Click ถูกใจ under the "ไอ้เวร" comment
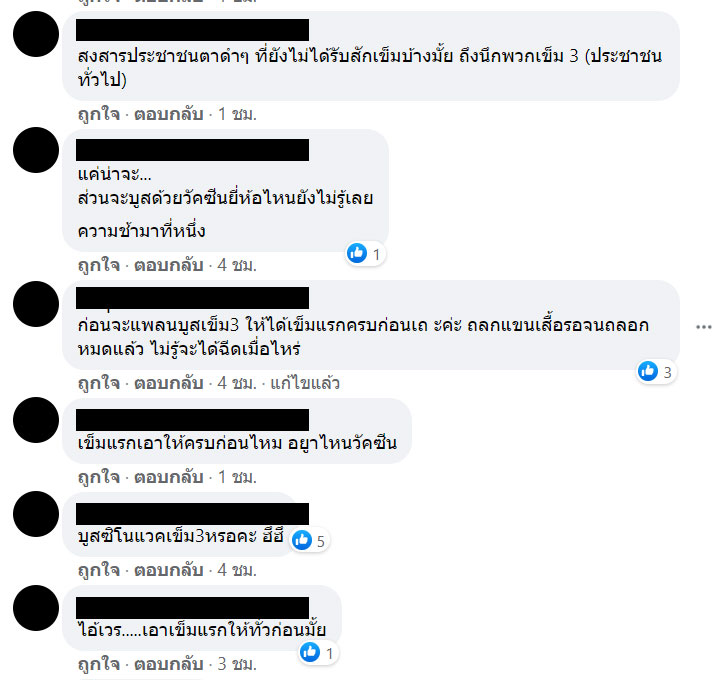This screenshot has height=680, width=727. pyautogui.click(x=99, y=664)
